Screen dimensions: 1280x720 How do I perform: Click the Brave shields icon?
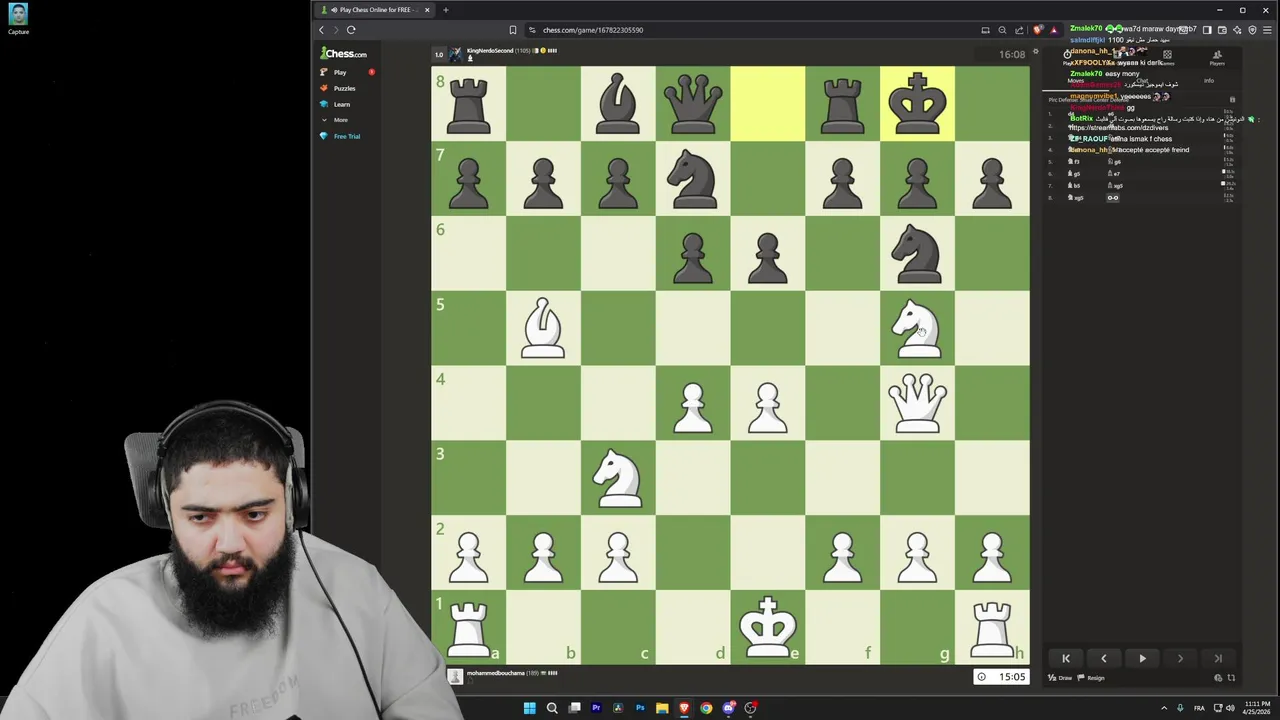click(1038, 30)
